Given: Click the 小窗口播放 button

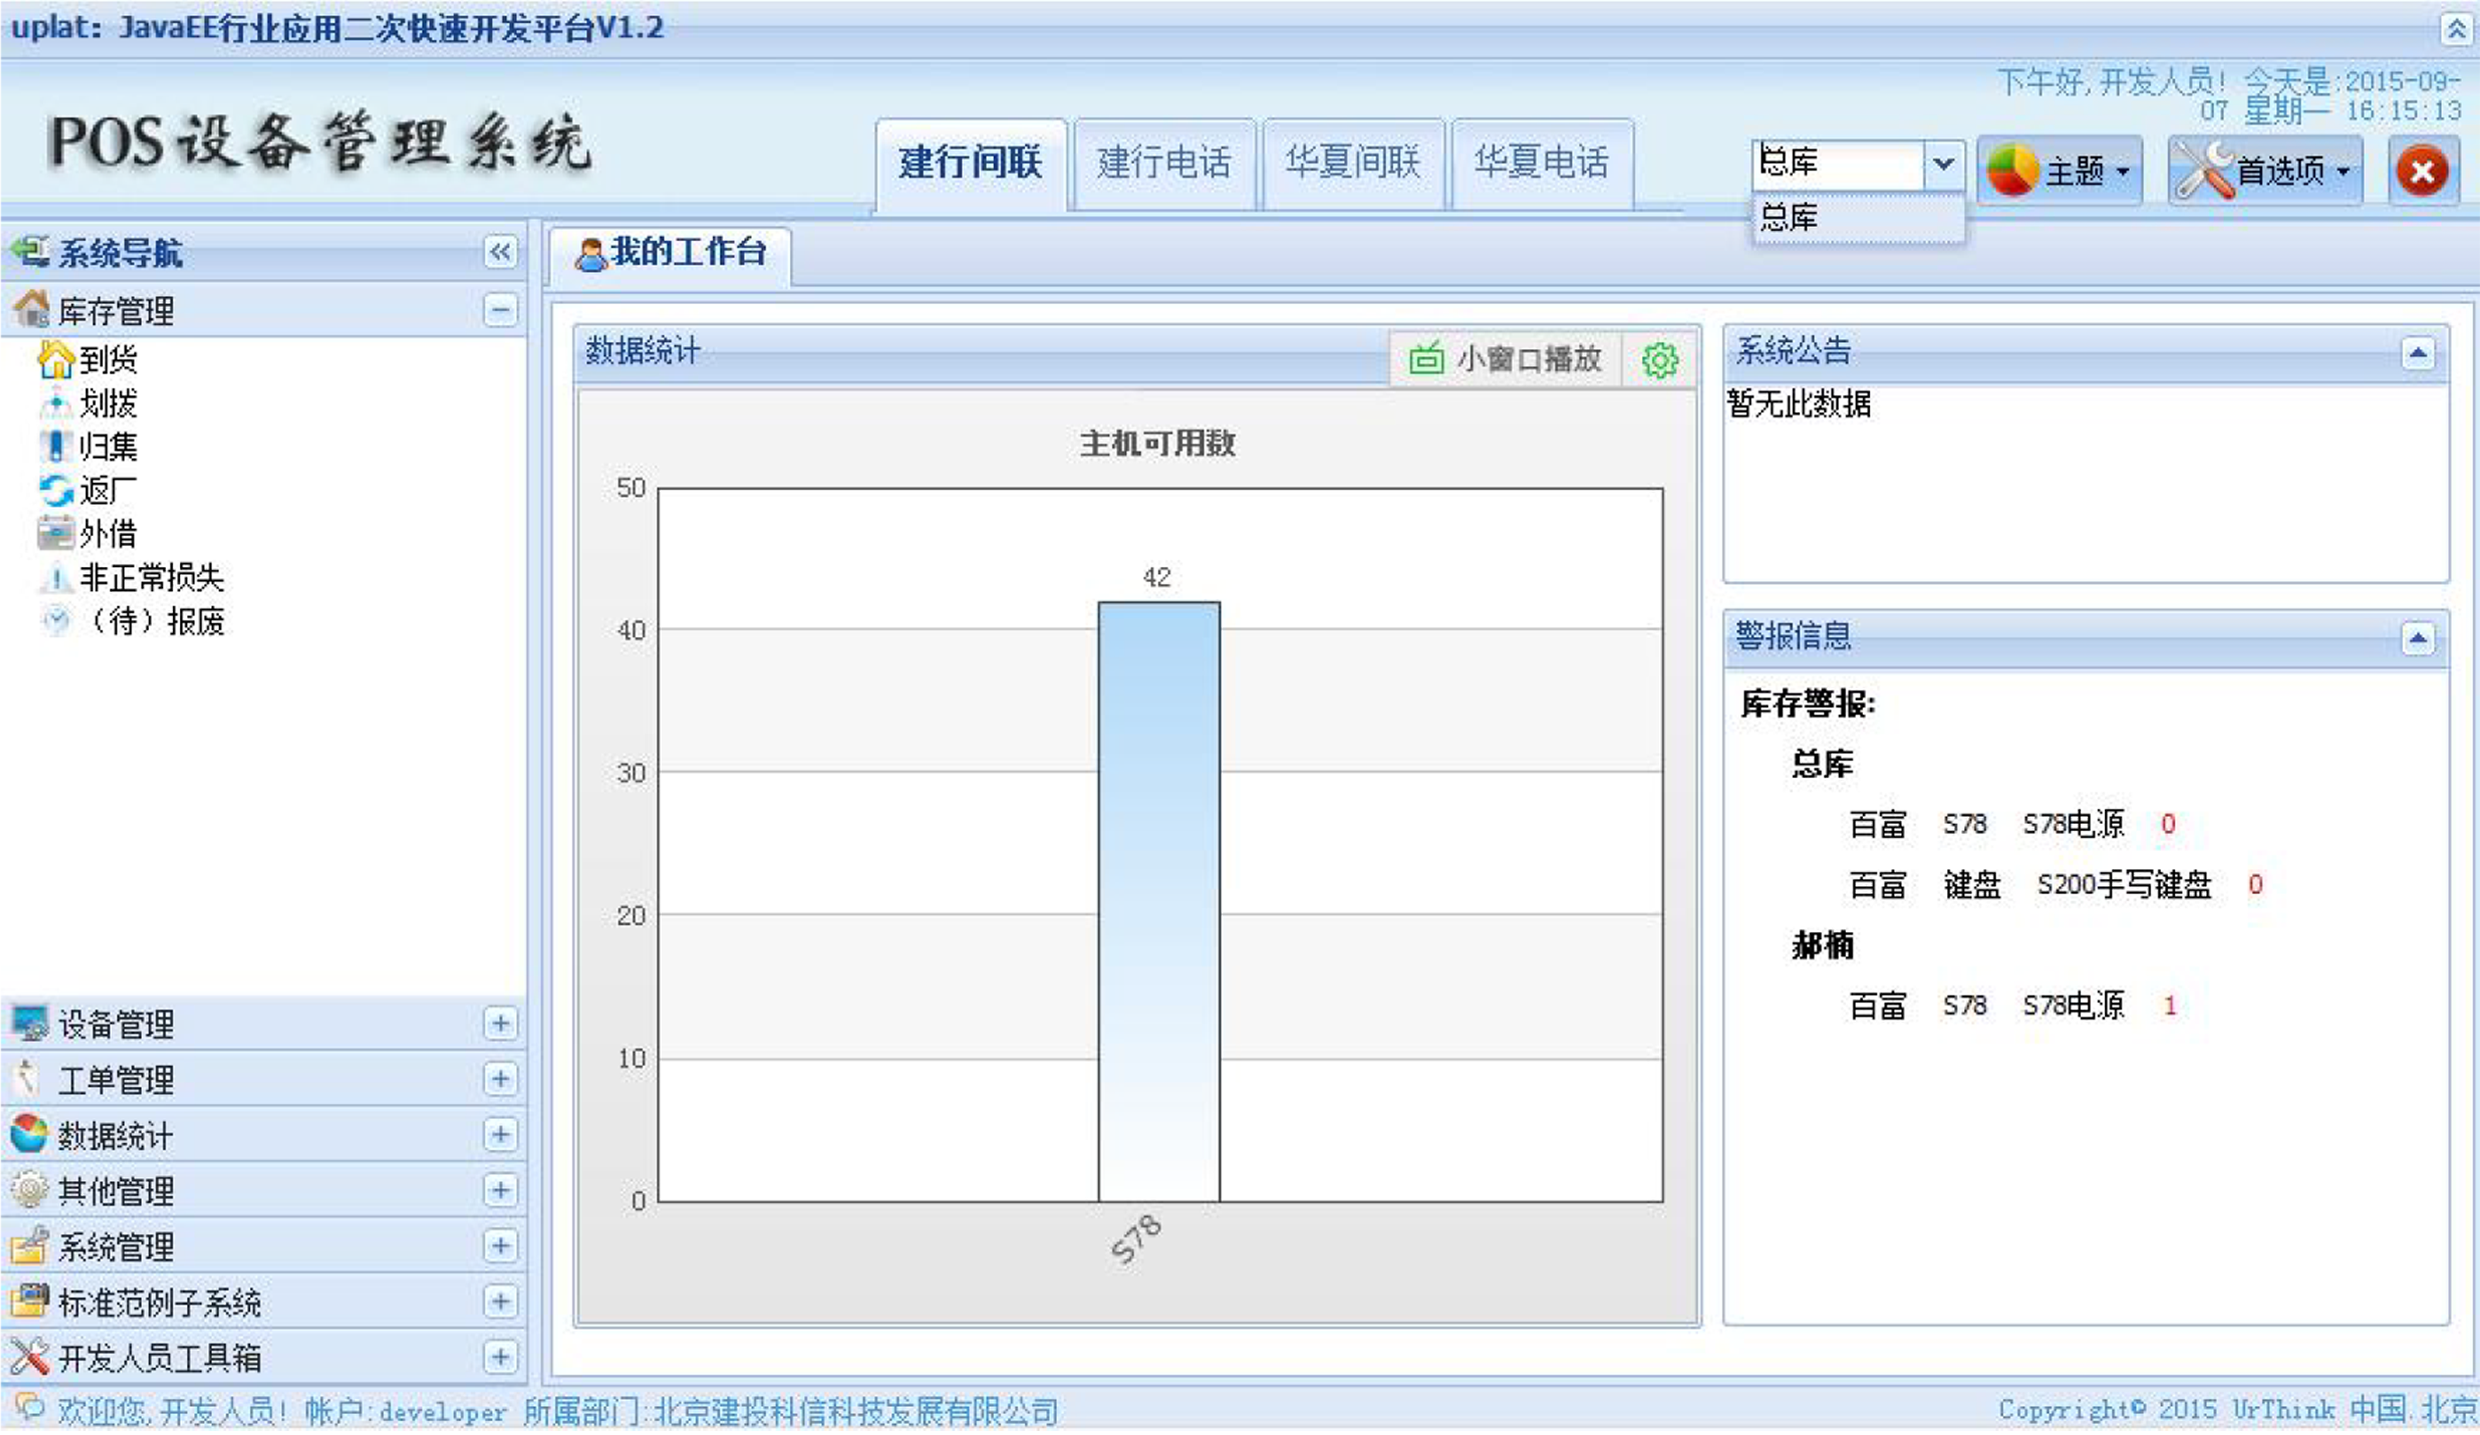Looking at the screenshot, I should pos(1505,359).
